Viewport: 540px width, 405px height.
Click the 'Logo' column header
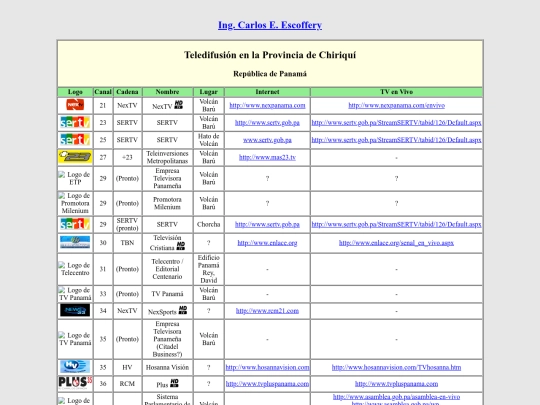(x=75, y=92)
